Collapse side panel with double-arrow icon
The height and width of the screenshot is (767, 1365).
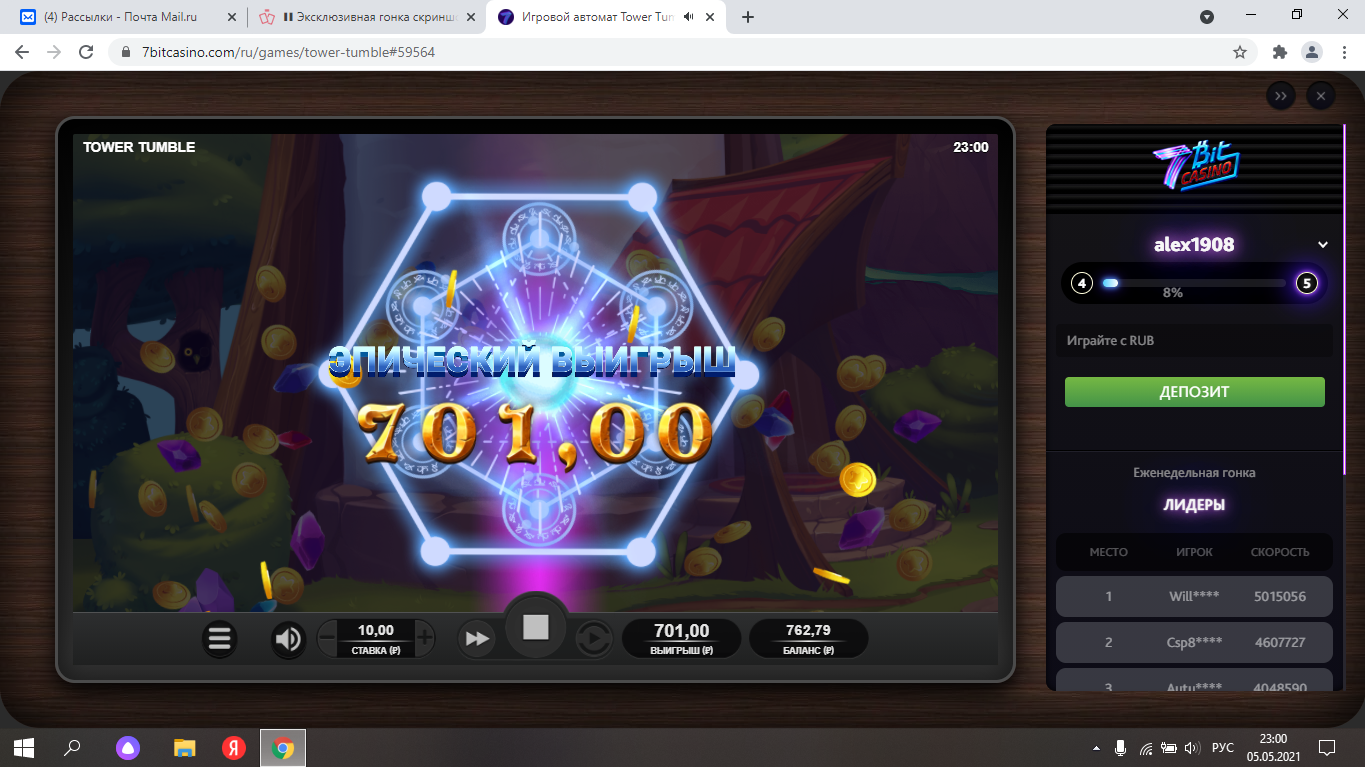[x=1281, y=96]
